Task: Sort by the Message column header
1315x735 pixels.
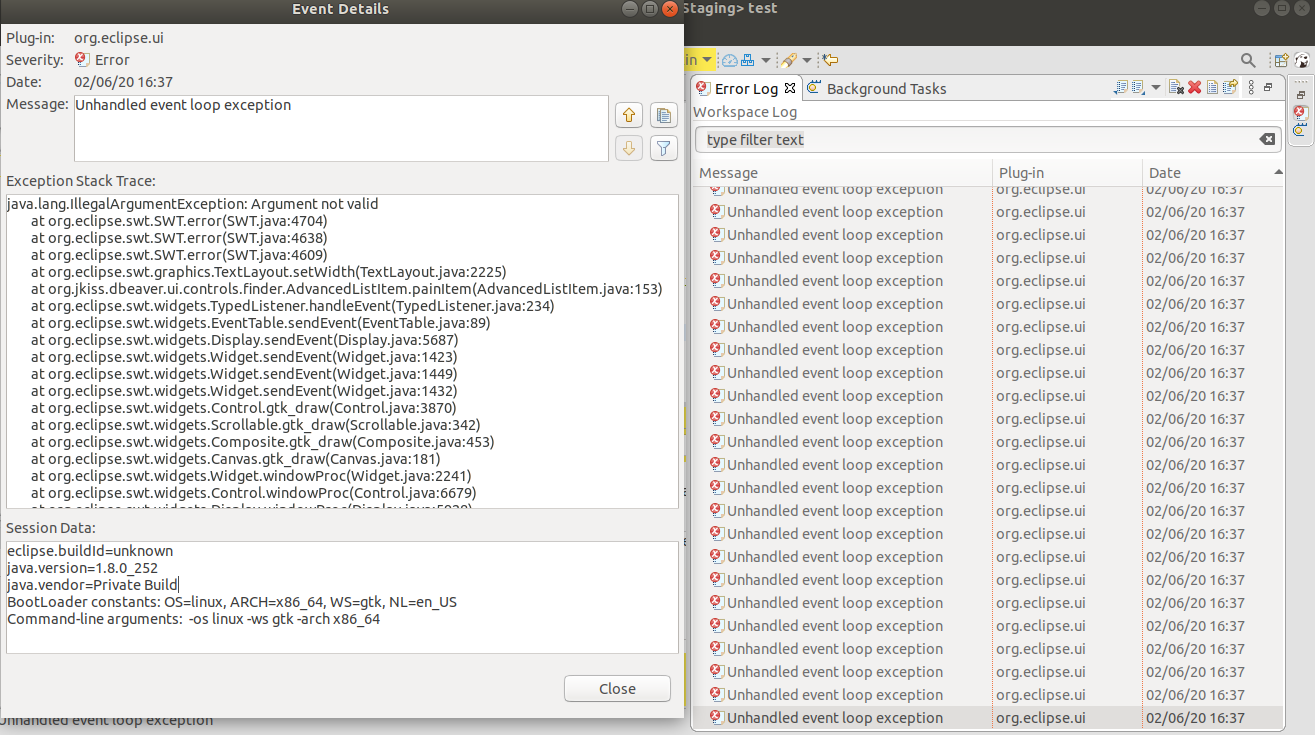Action: (843, 172)
